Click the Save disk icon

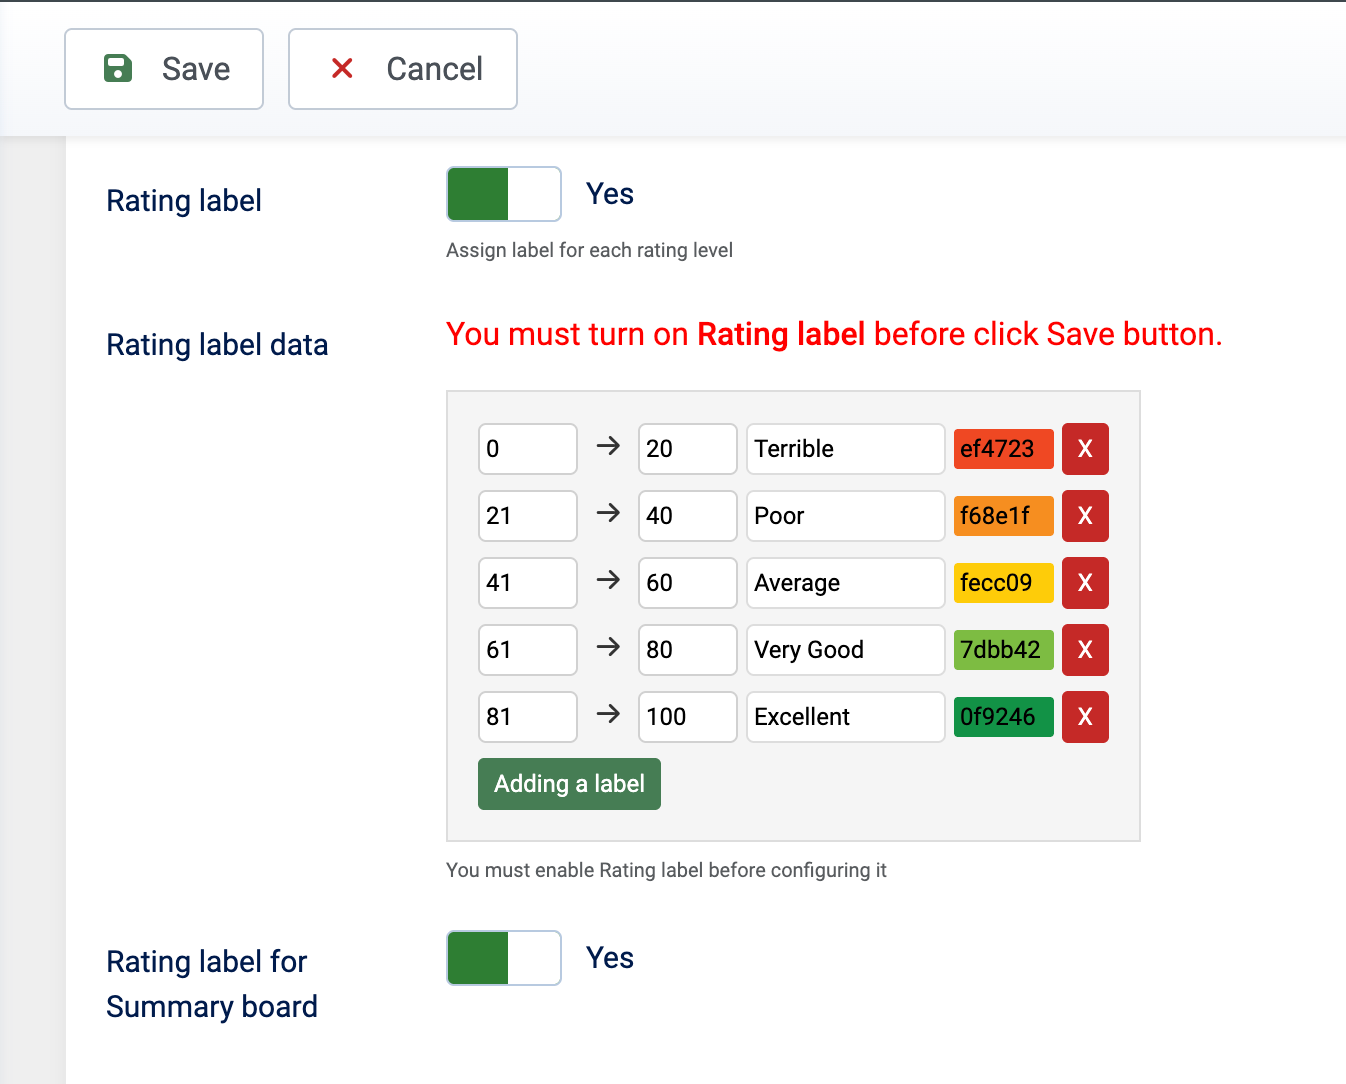point(118,69)
